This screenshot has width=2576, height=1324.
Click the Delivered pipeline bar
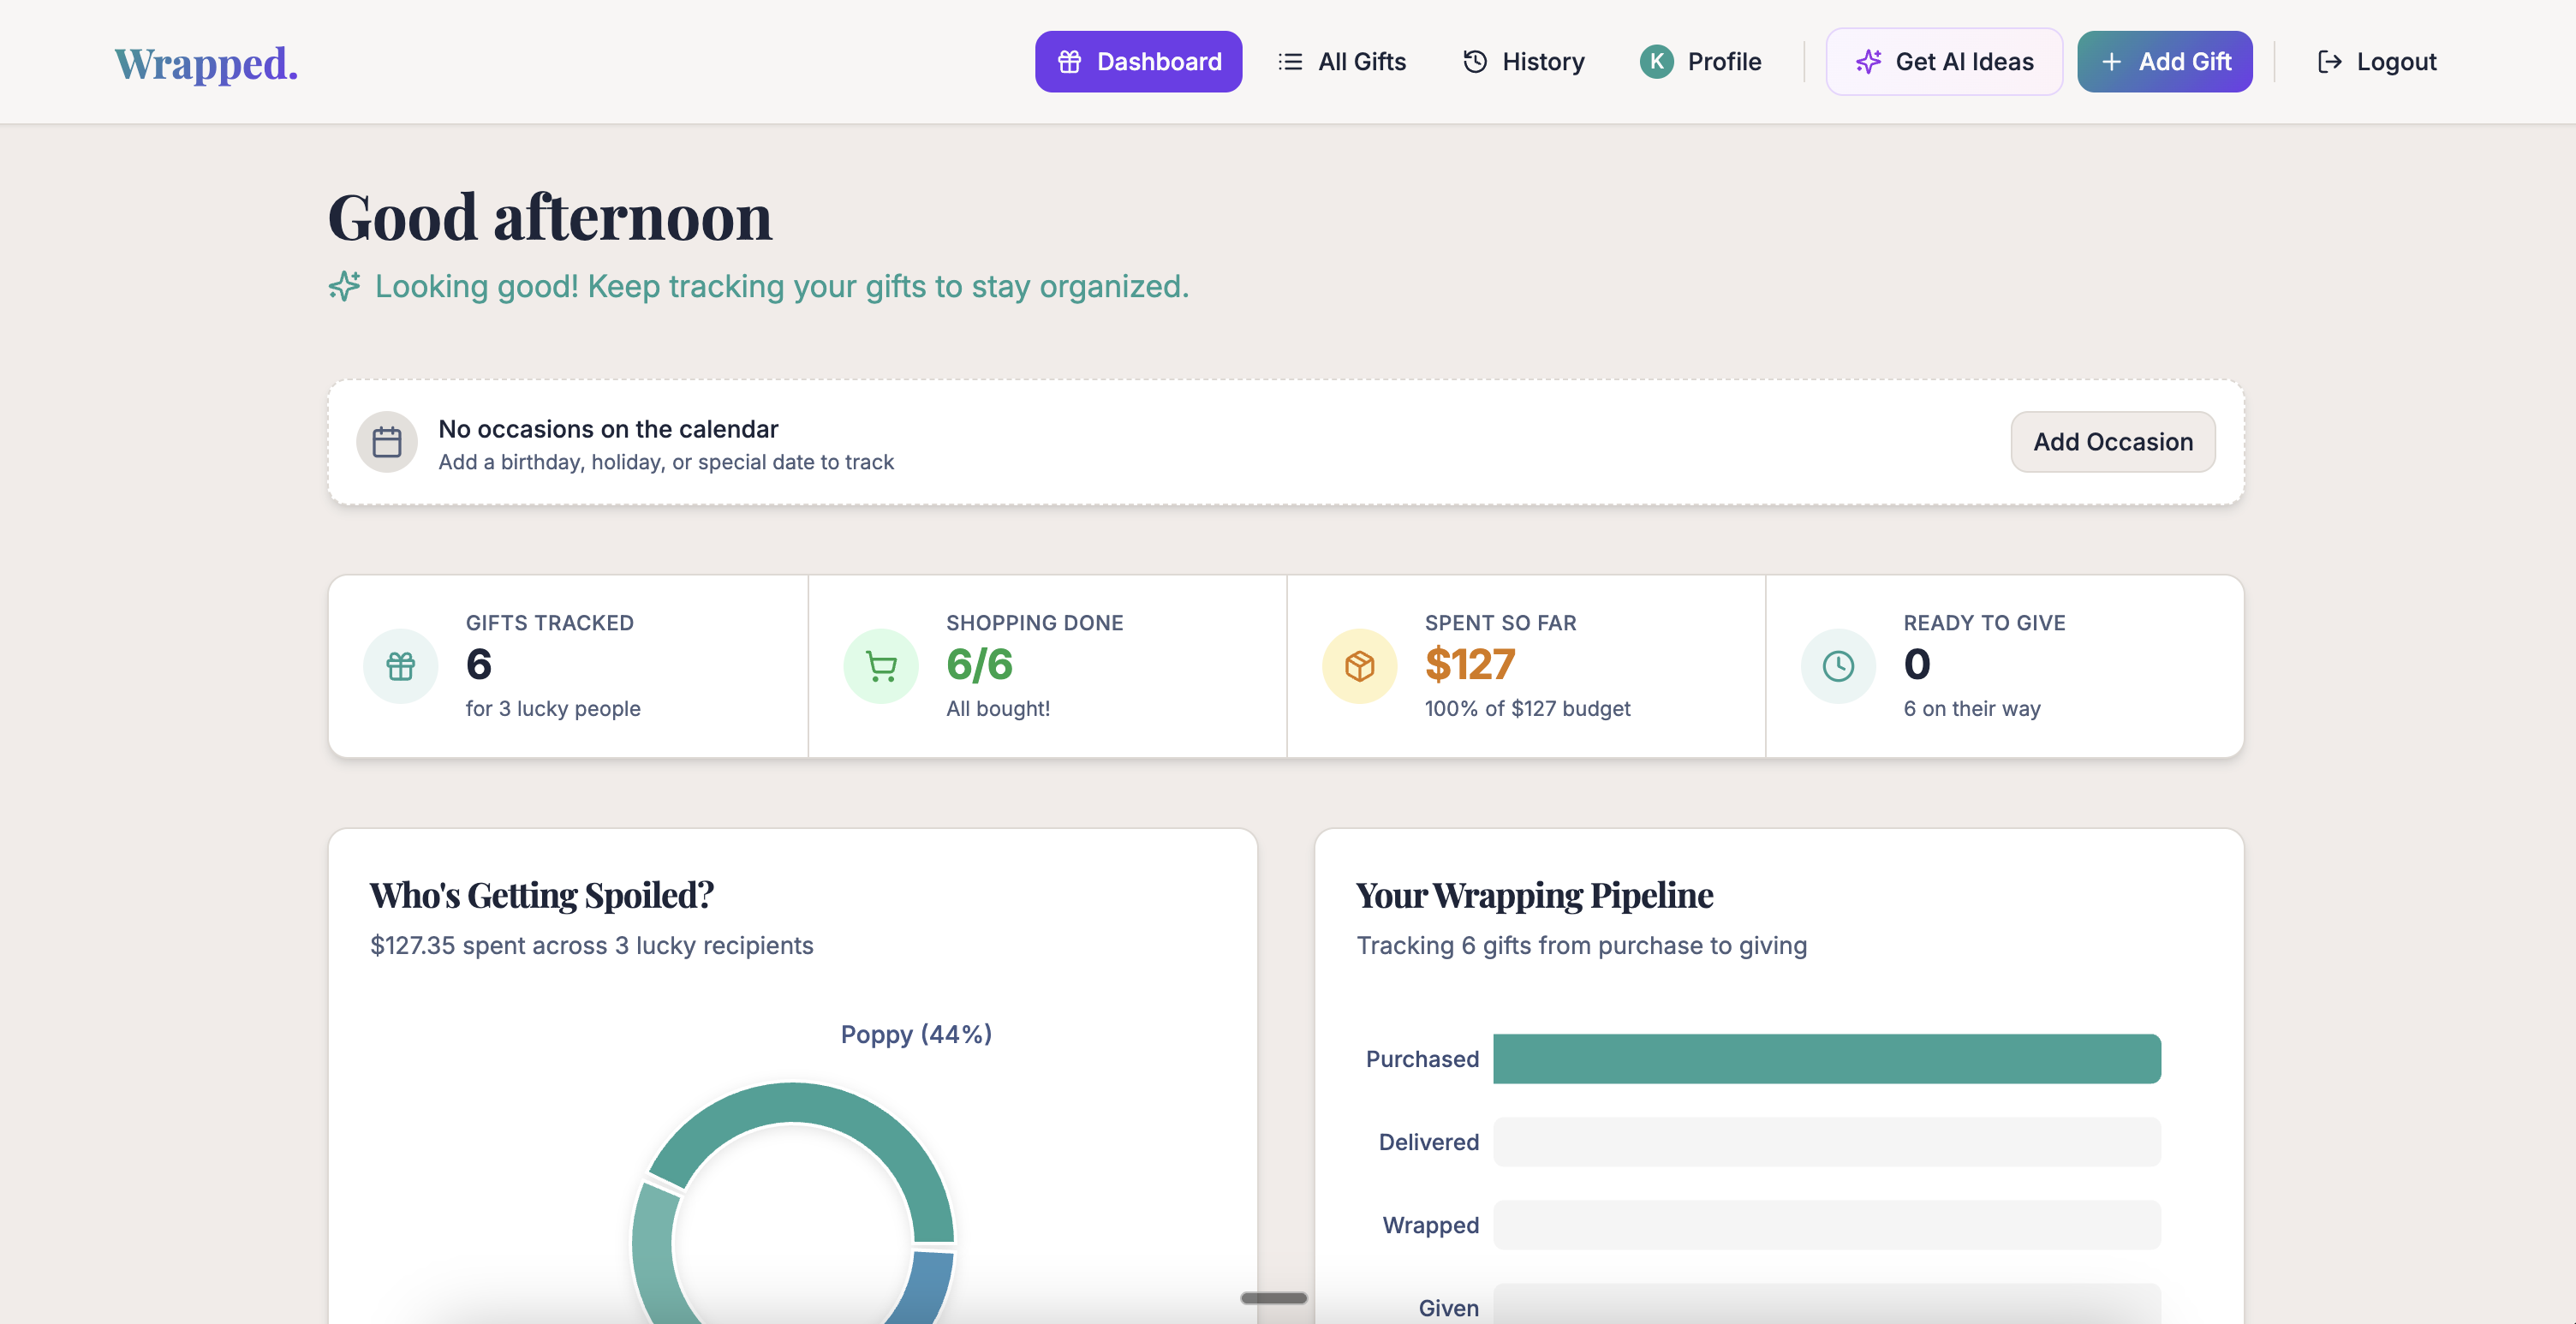1826,1142
